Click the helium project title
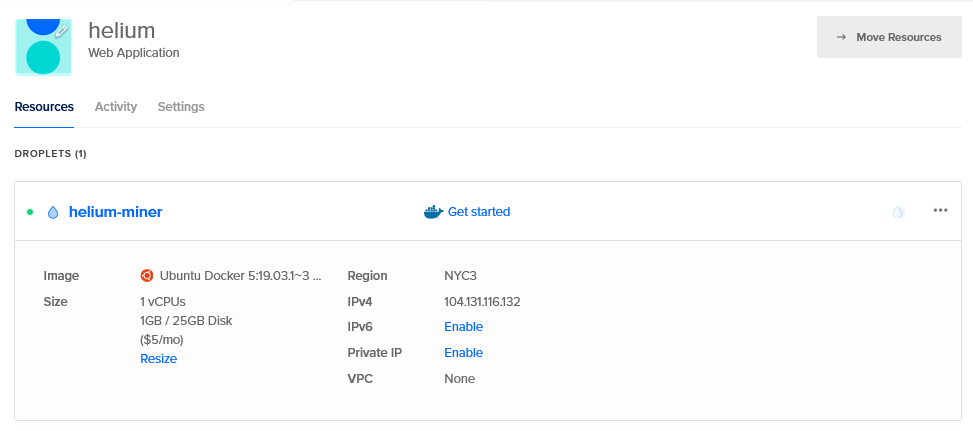The height and width of the screenshot is (431, 973). click(x=122, y=30)
